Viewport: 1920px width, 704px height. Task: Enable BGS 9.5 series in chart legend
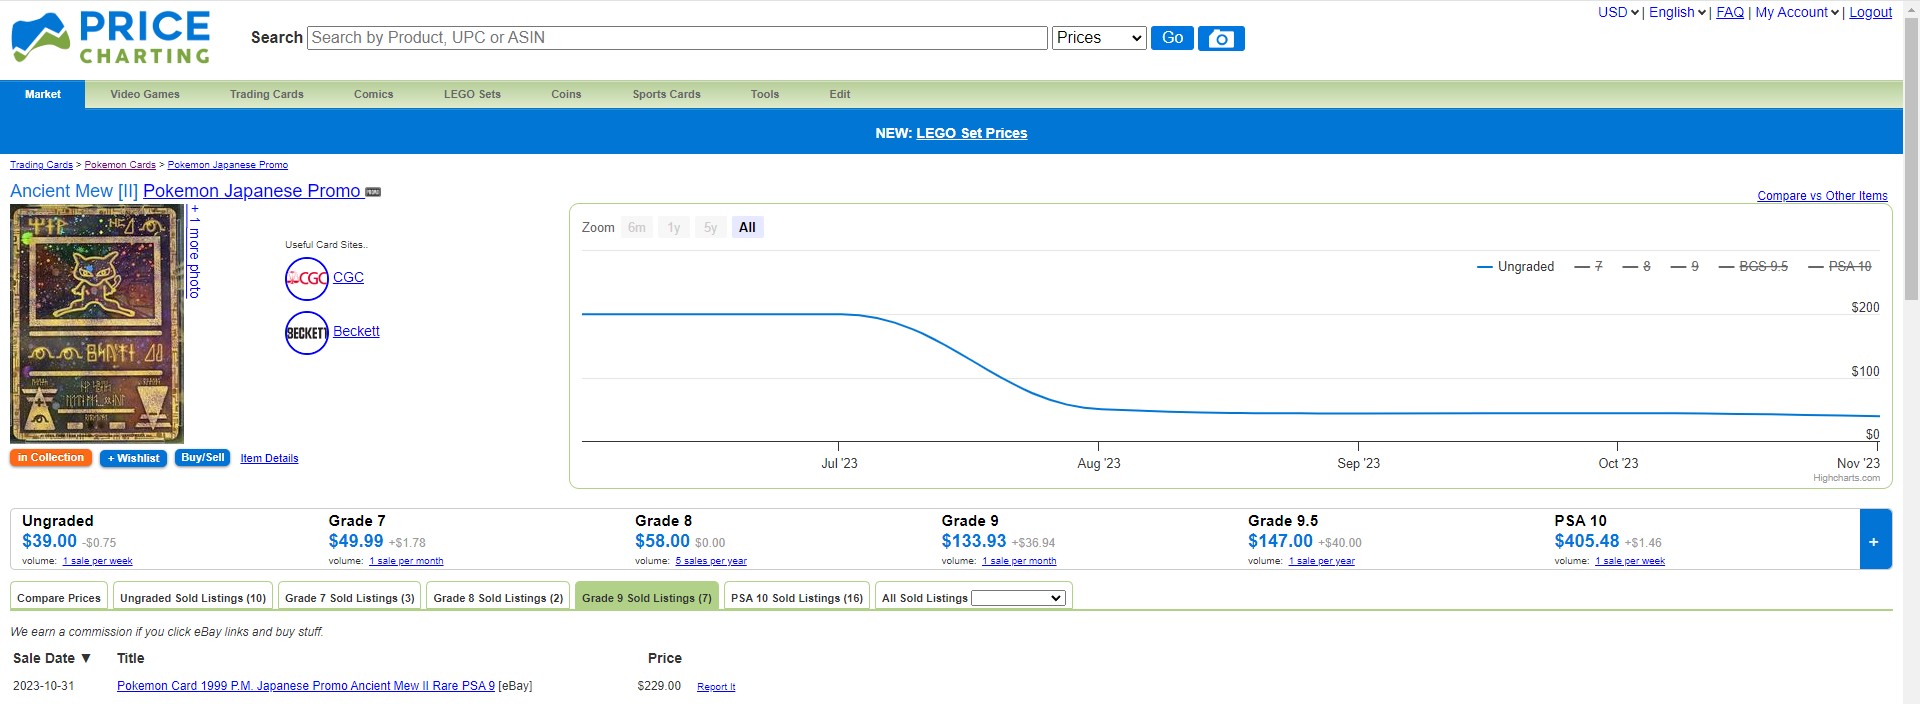coord(1753,267)
